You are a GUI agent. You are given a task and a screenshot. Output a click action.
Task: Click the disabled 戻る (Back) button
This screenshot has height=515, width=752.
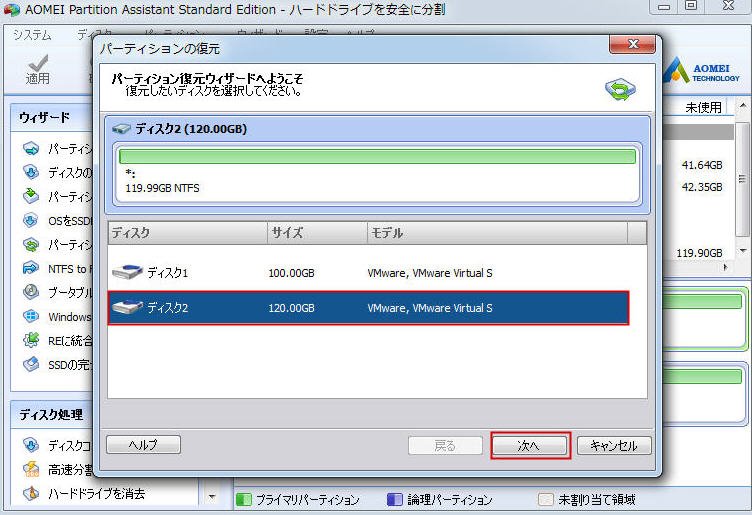[445, 445]
